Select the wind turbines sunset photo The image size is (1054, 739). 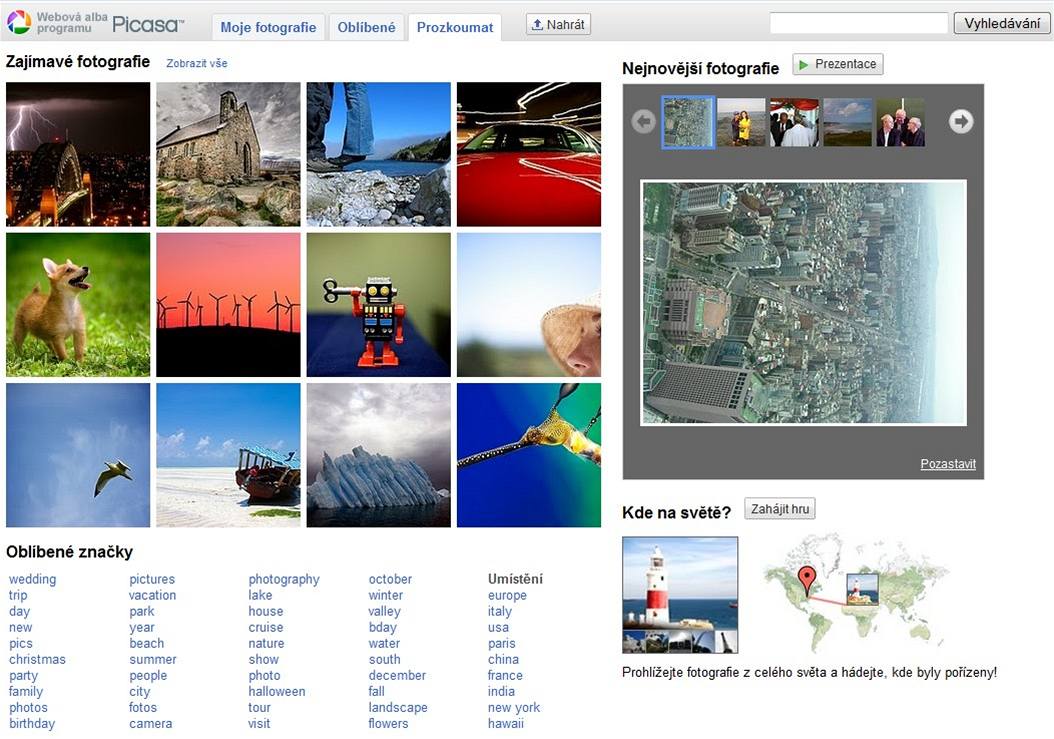[x=228, y=305]
